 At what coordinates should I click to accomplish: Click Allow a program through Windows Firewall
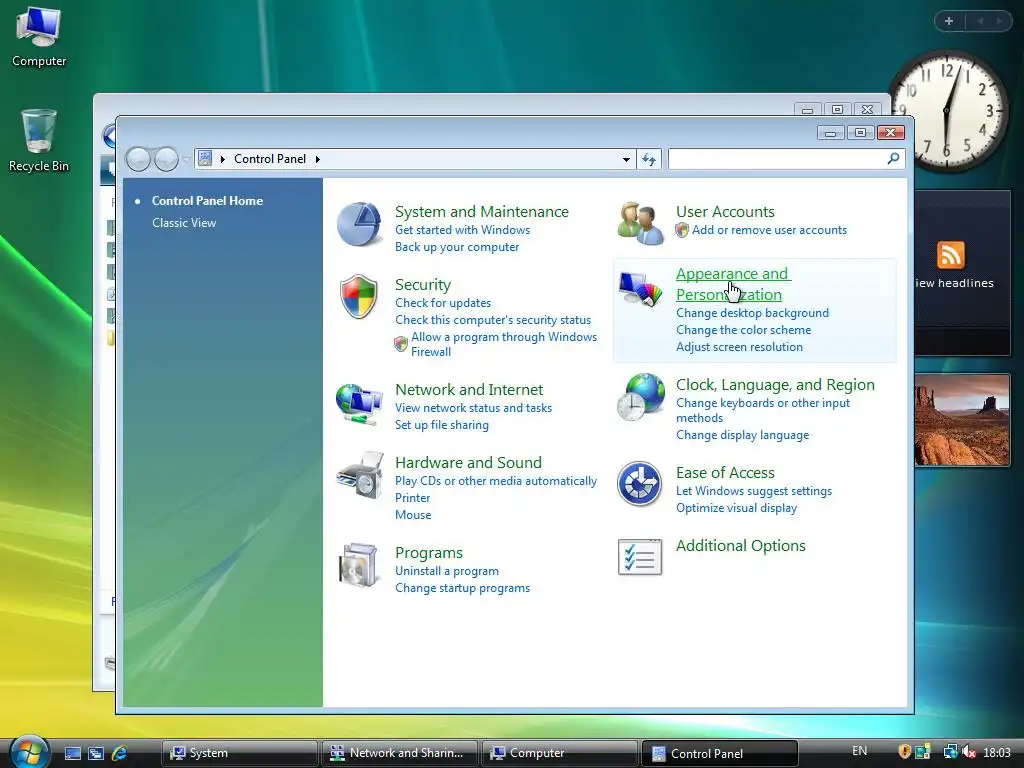click(x=504, y=344)
